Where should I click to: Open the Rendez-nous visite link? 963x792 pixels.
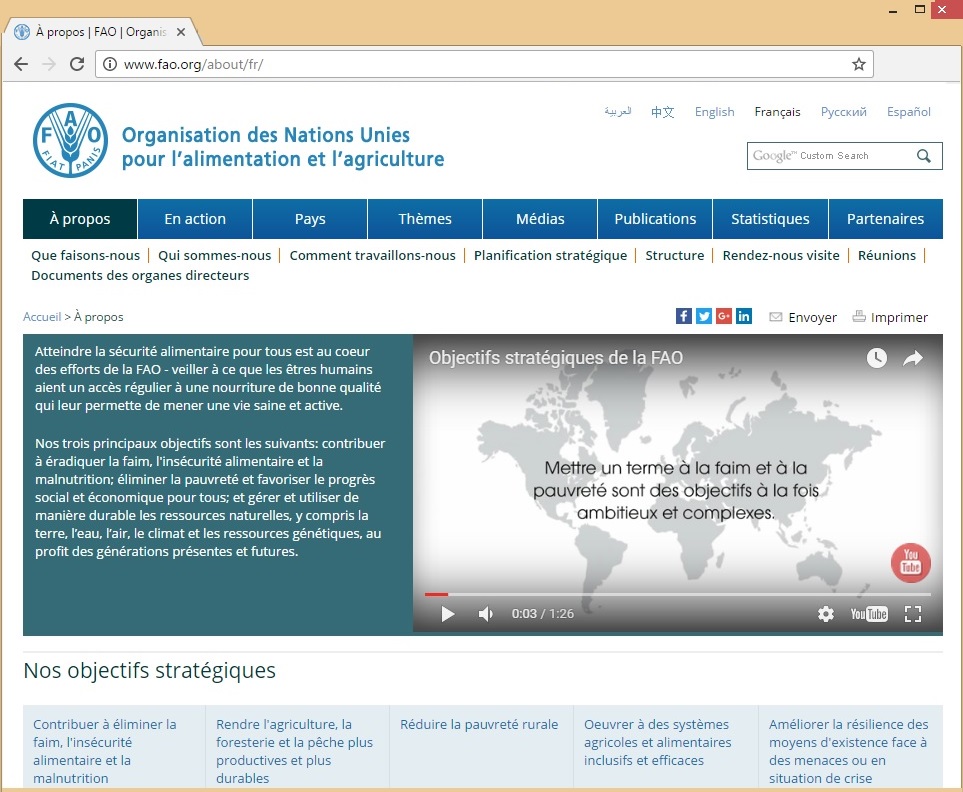781,255
